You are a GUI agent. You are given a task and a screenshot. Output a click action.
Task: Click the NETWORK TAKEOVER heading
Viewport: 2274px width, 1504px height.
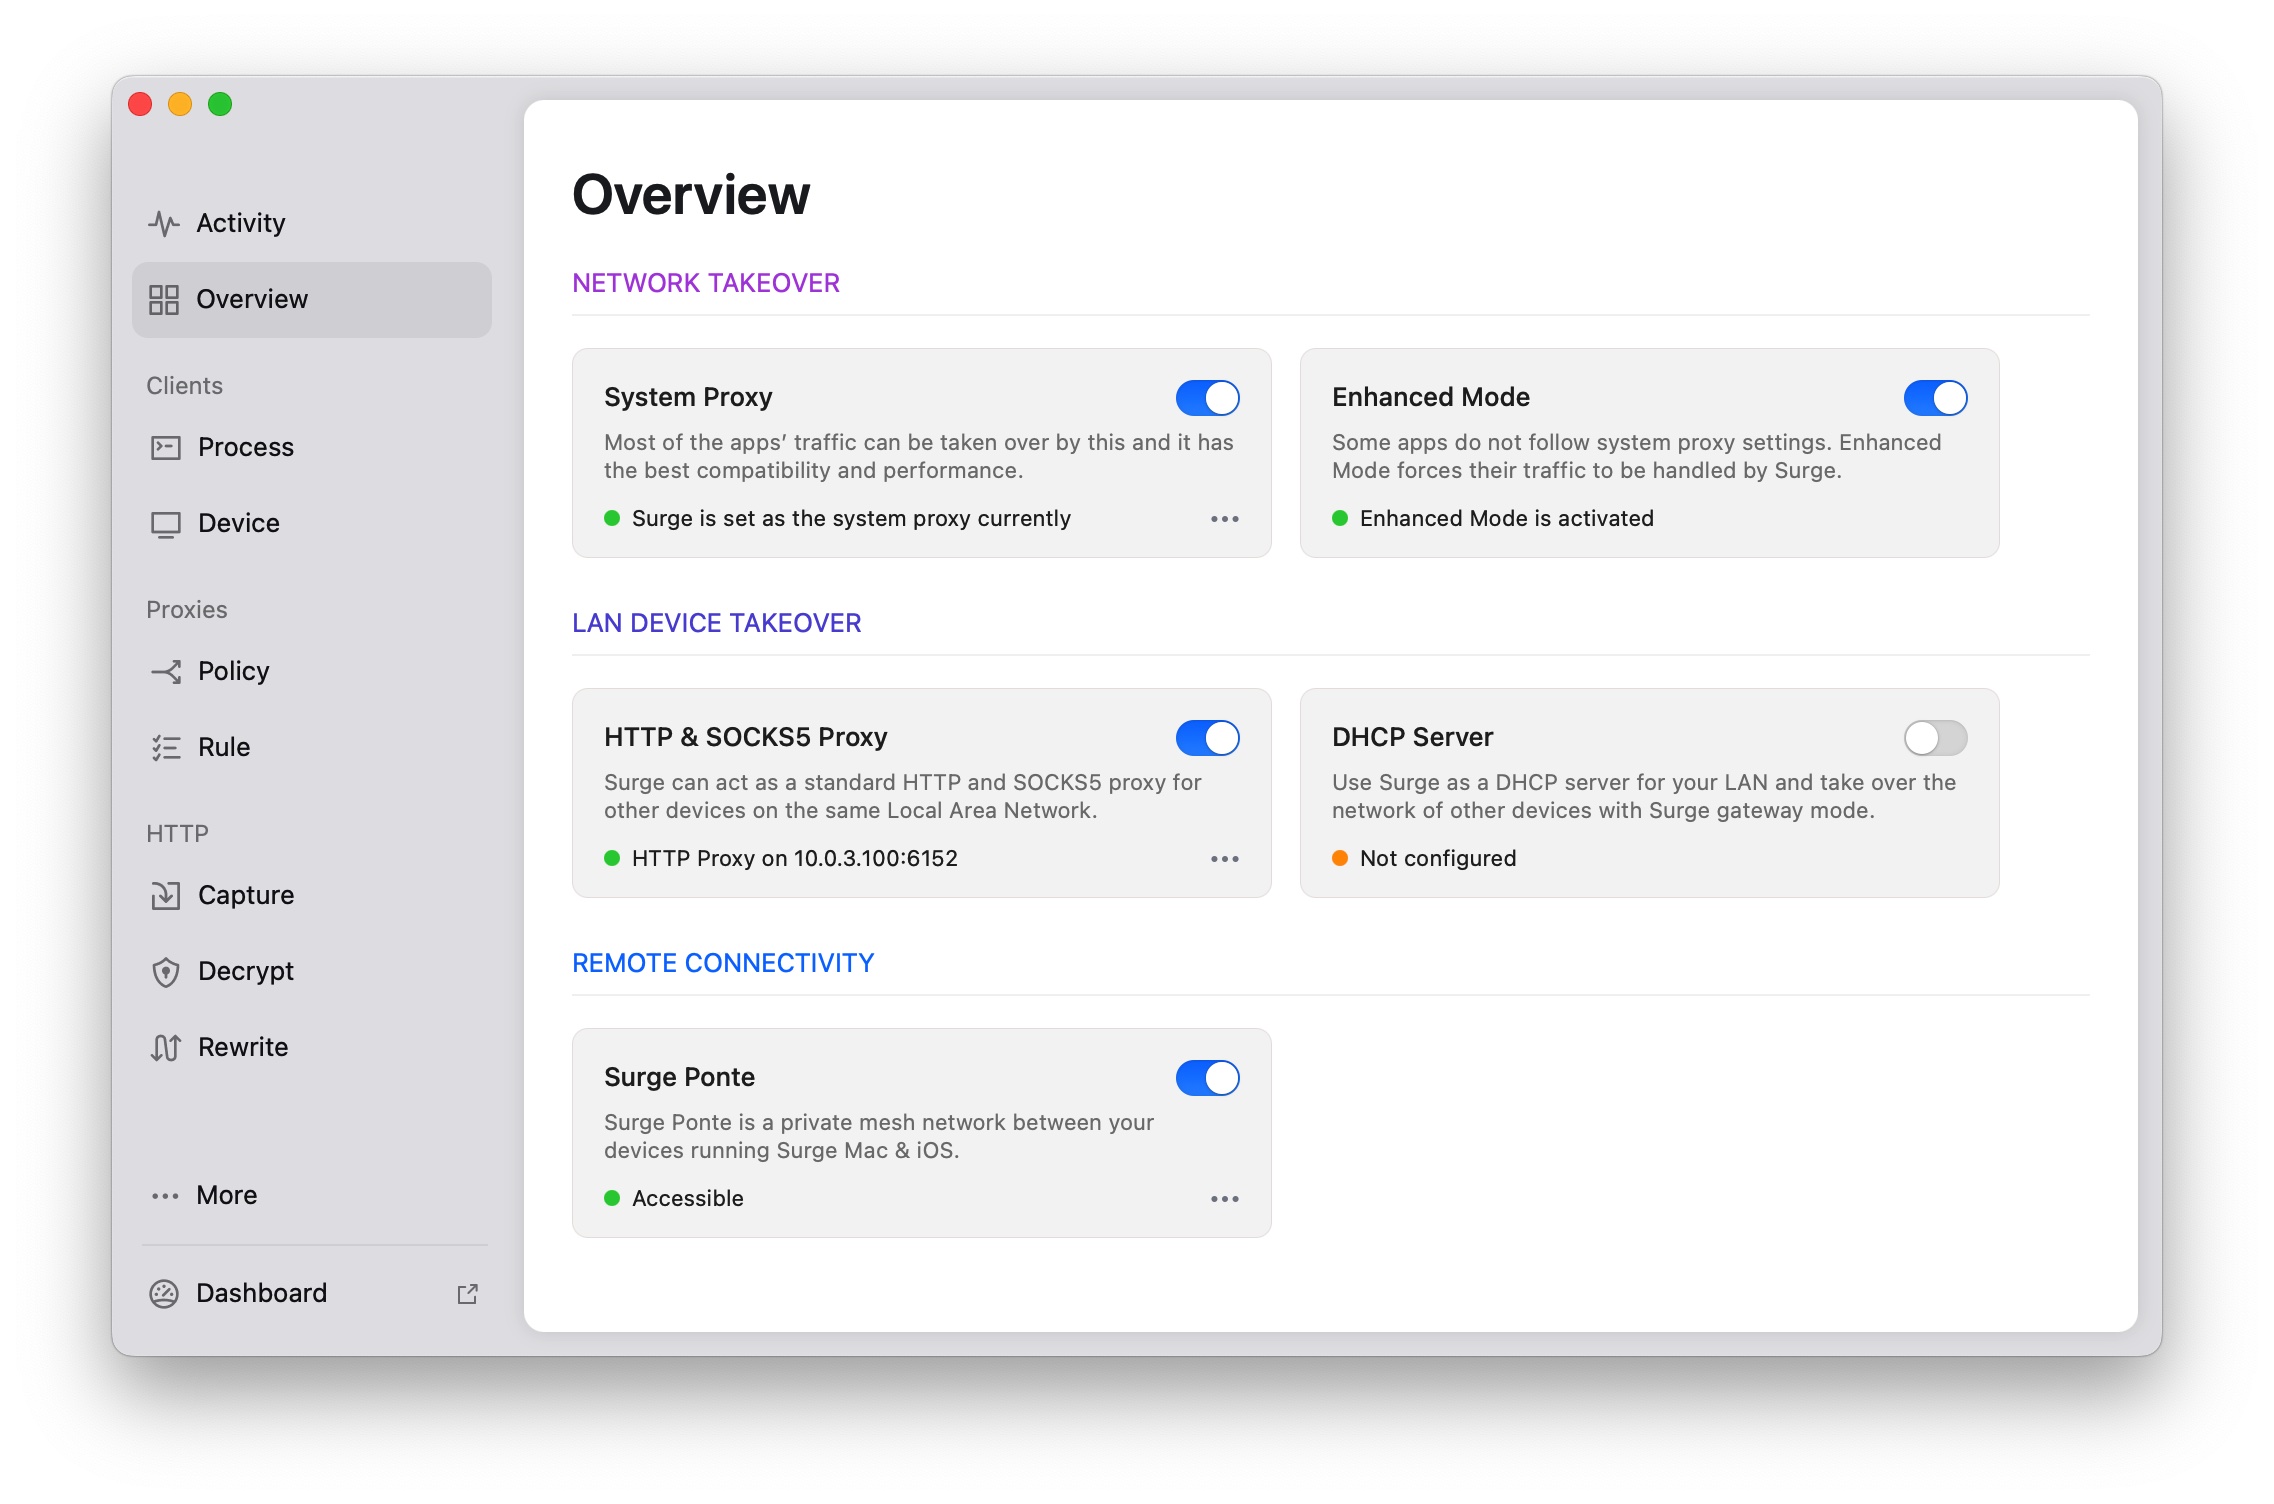pos(706,283)
